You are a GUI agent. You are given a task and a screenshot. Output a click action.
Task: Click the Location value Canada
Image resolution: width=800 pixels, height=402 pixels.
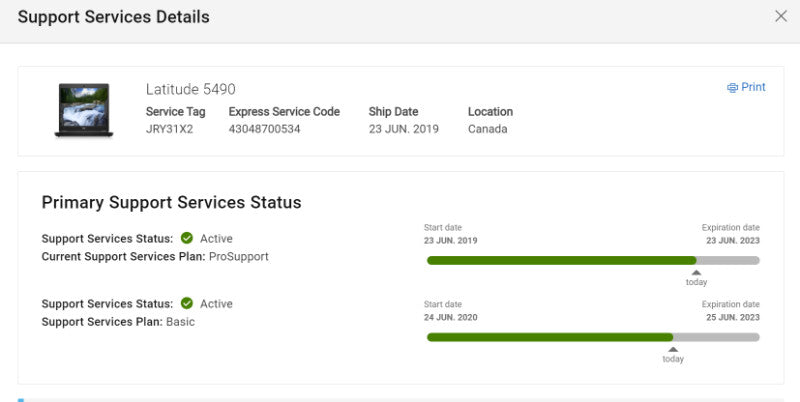coord(487,129)
